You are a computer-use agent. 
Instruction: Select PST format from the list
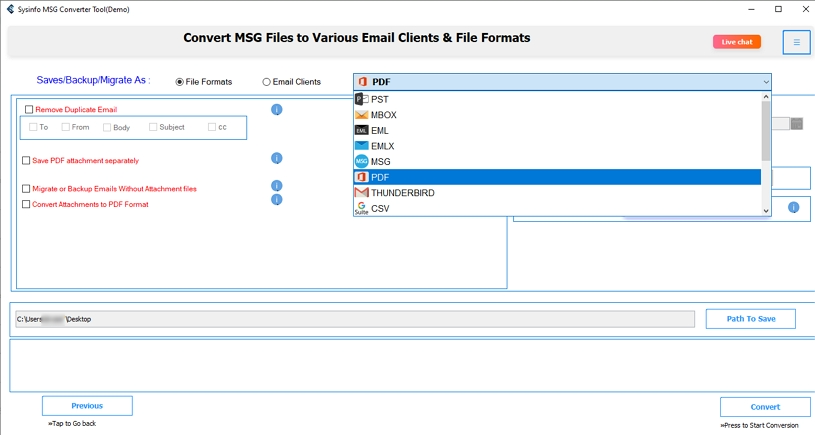click(380, 99)
